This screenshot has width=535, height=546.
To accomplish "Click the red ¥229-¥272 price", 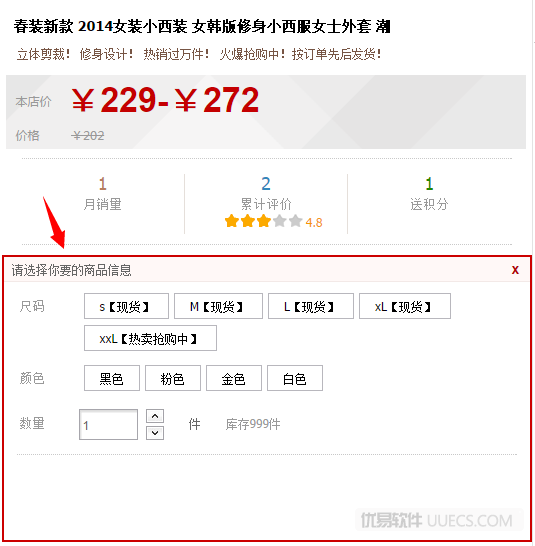I will click(x=165, y=100).
